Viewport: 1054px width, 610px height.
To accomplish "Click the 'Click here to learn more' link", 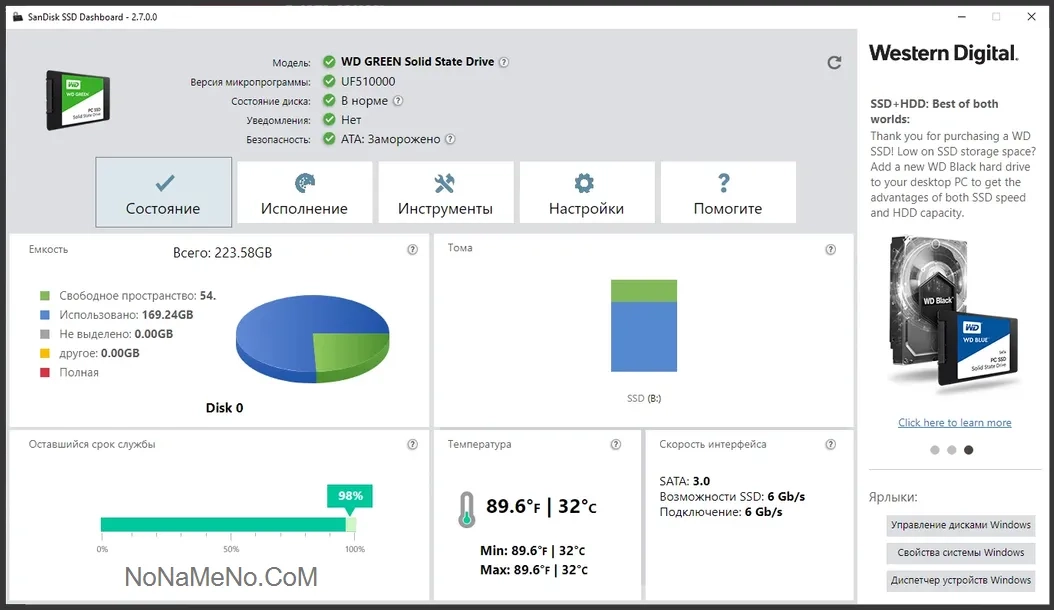I will point(954,423).
